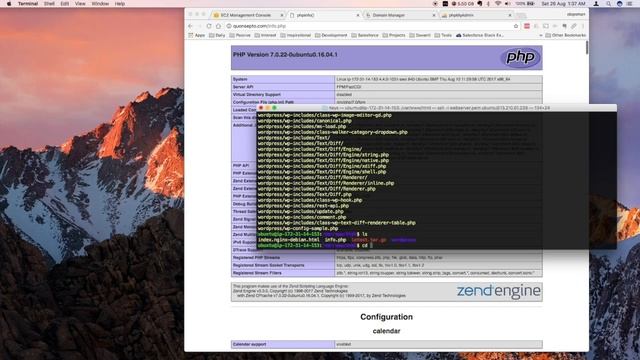
Task: Open the Daily bookmarks folder
Action: coord(217,36)
